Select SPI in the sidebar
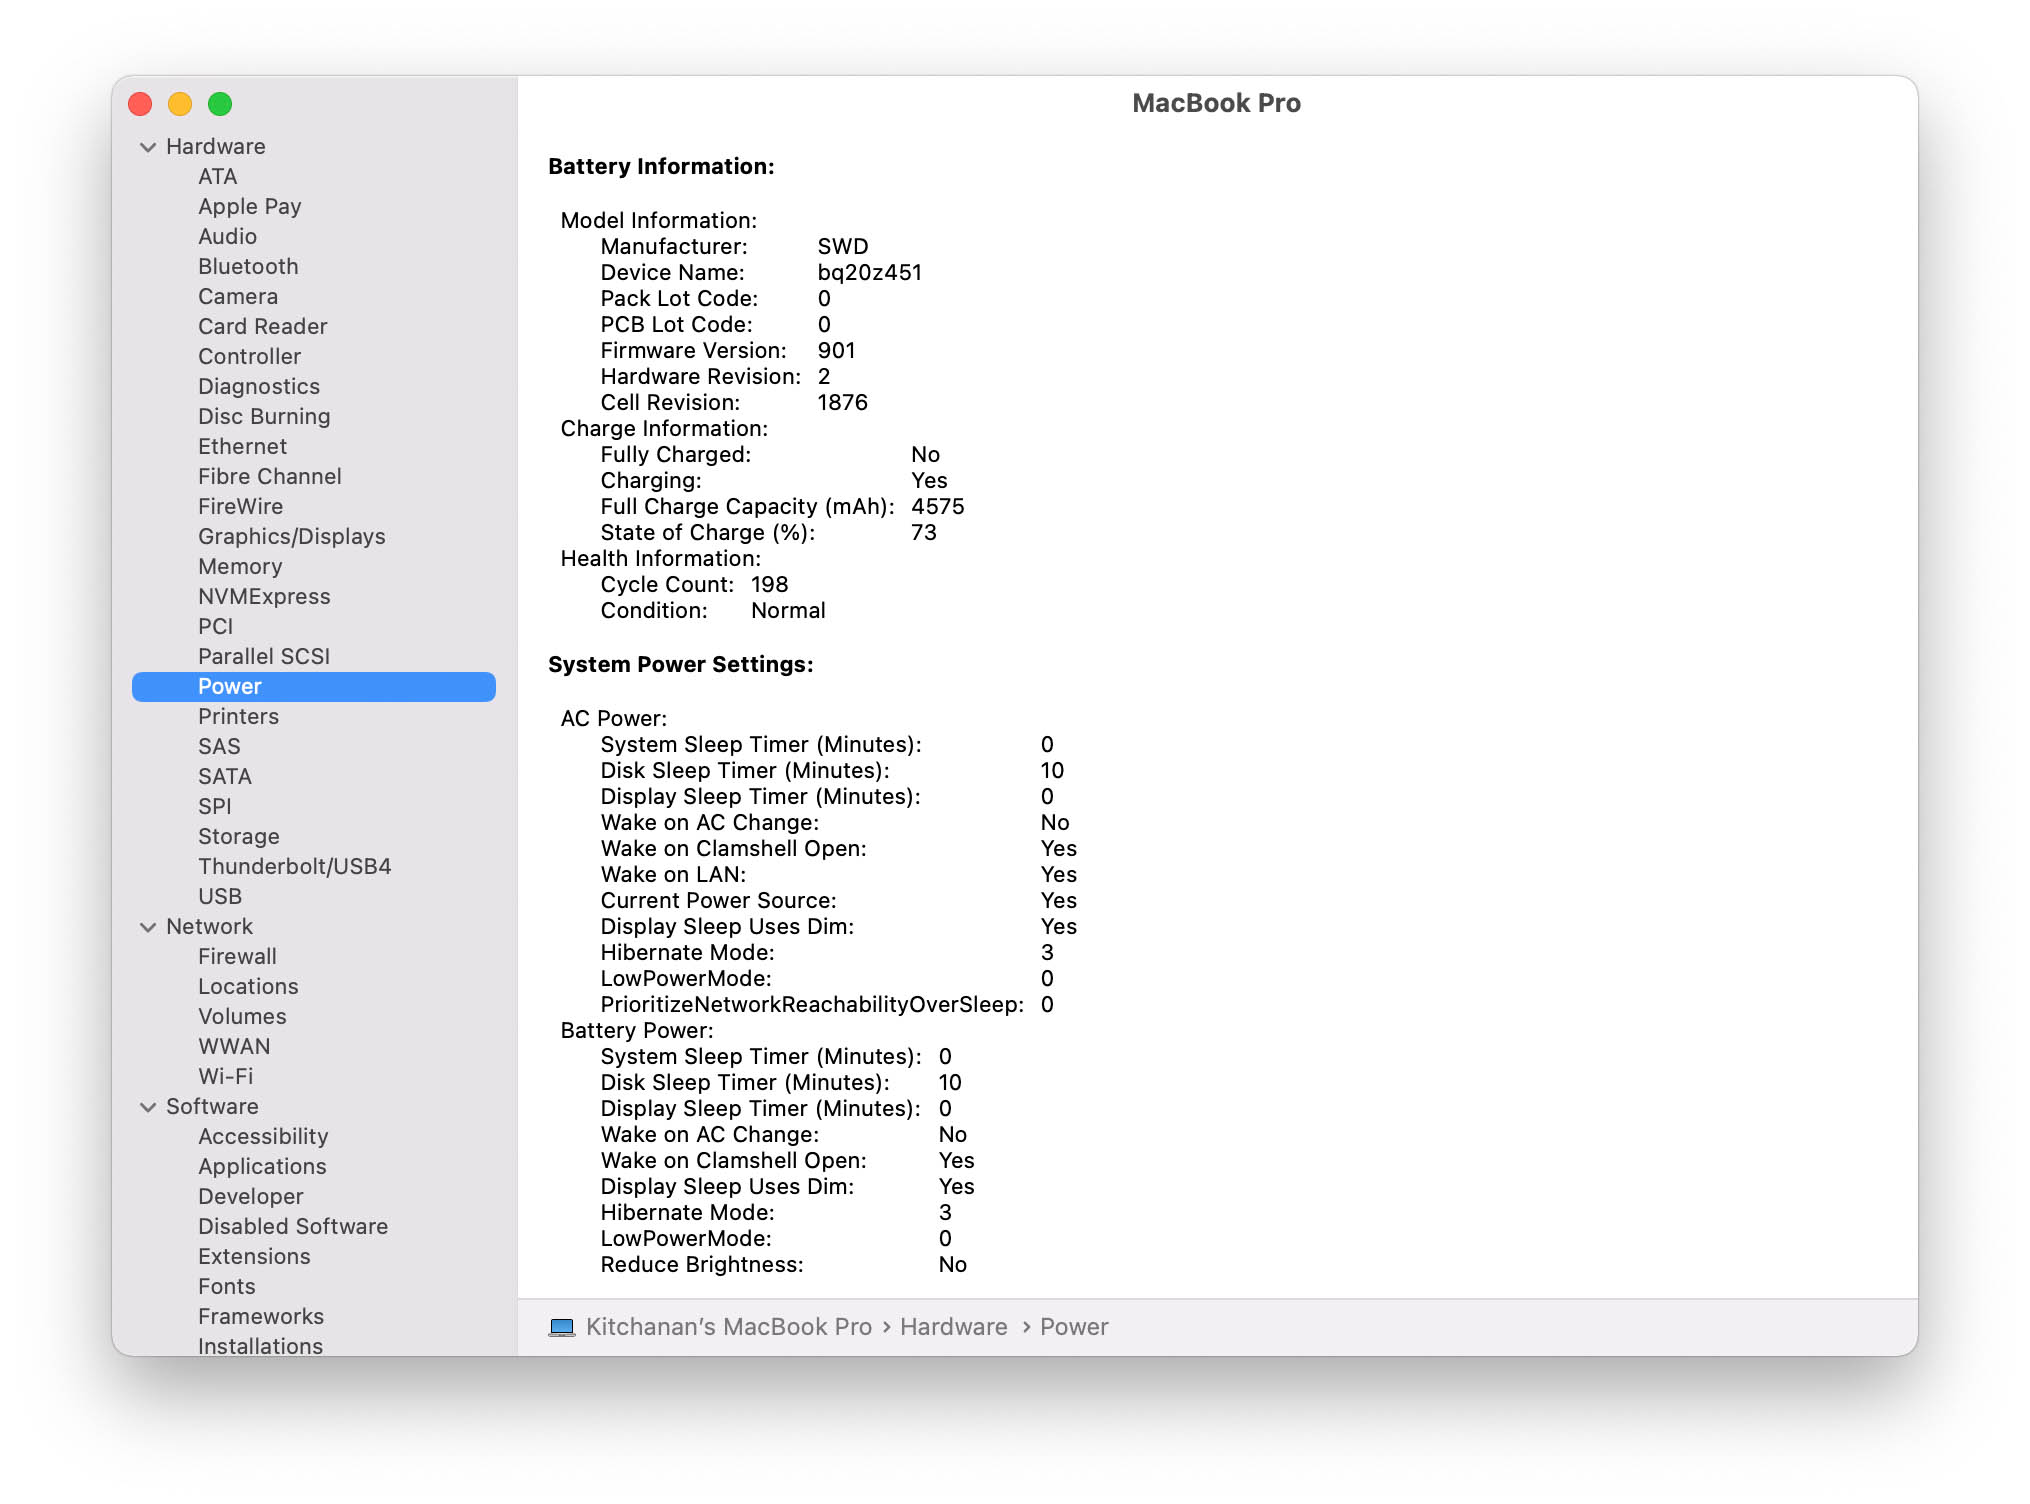This screenshot has height=1504, width=2030. pos(214,807)
